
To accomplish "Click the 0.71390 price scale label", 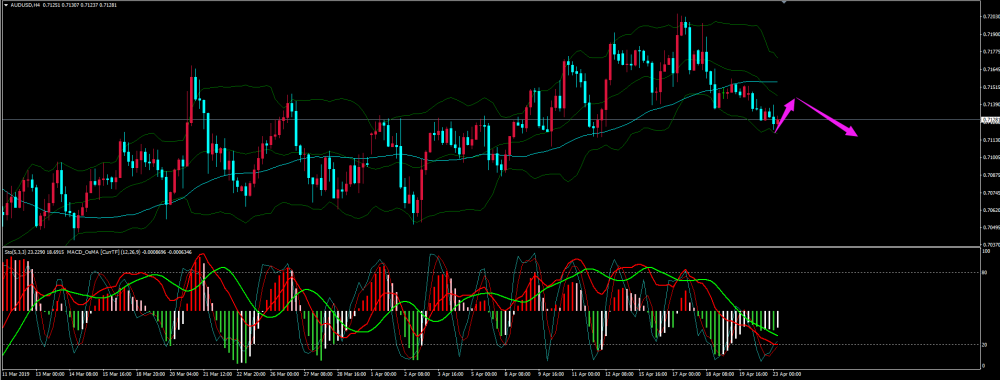I will coord(992,104).
